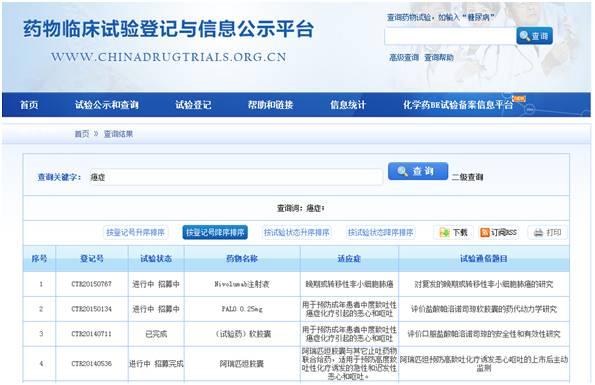Click the 查询结果 breadcrumb

[118, 134]
